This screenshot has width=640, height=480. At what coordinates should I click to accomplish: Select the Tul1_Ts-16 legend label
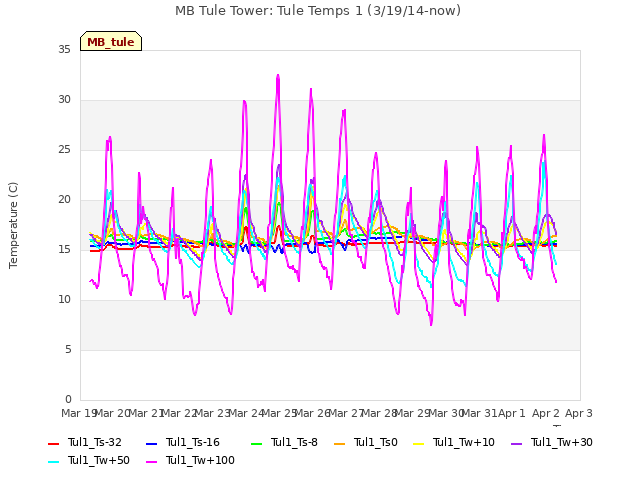pyautogui.click(x=193, y=442)
